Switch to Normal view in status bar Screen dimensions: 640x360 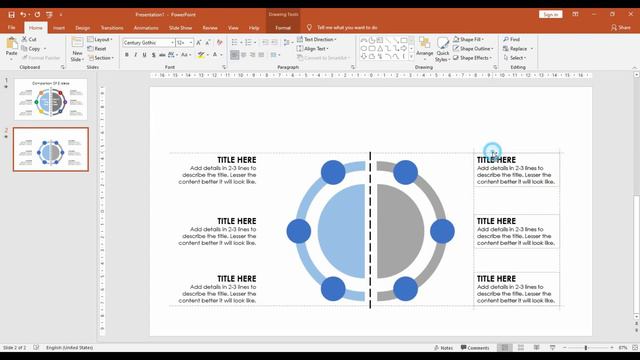click(x=505, y=347)
